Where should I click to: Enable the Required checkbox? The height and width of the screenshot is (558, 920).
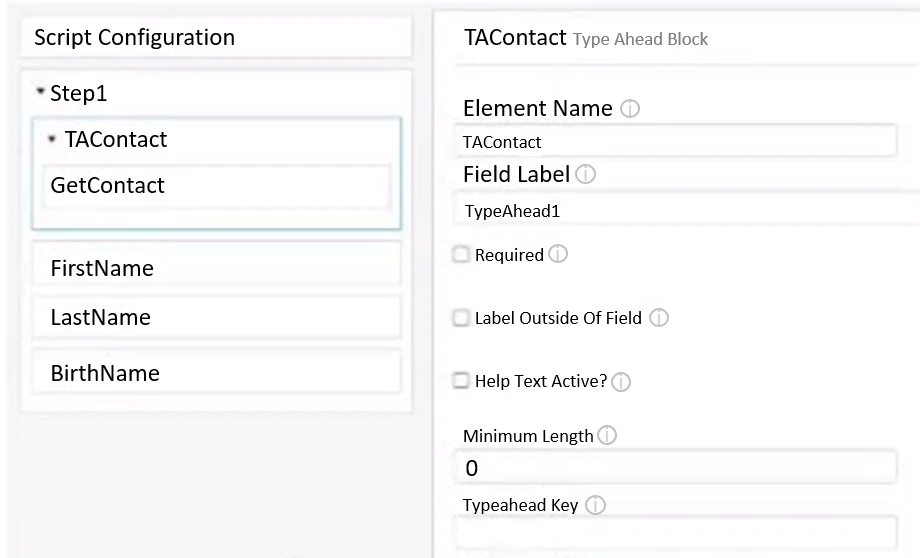[461, 255]
